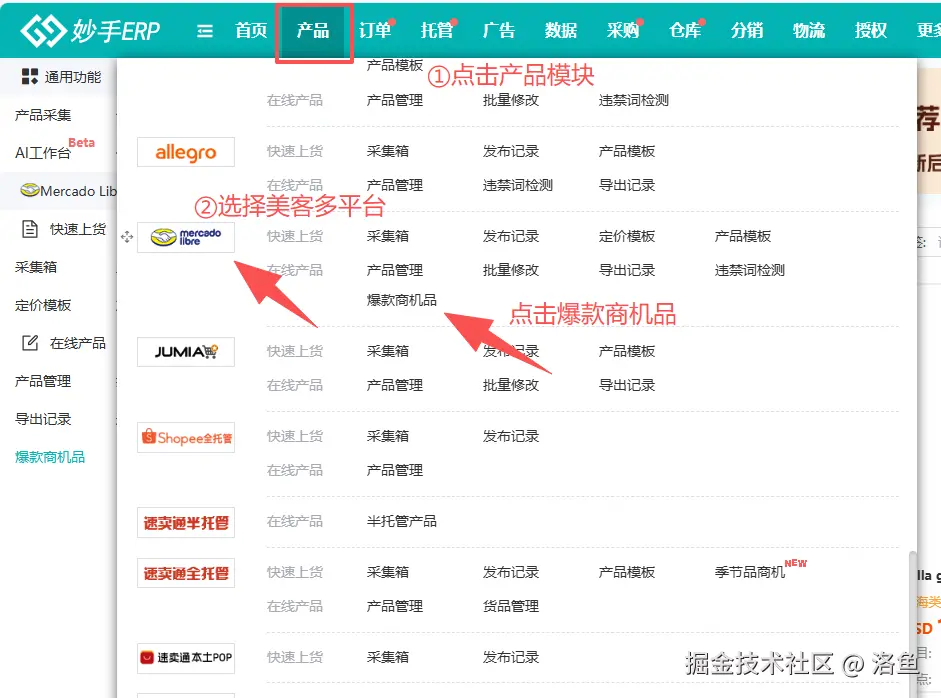Image resolution: width=941 pixels, height=698 pixels.
Task: Select the 速卖通本土POP platform logo
Action: (185, 658)
